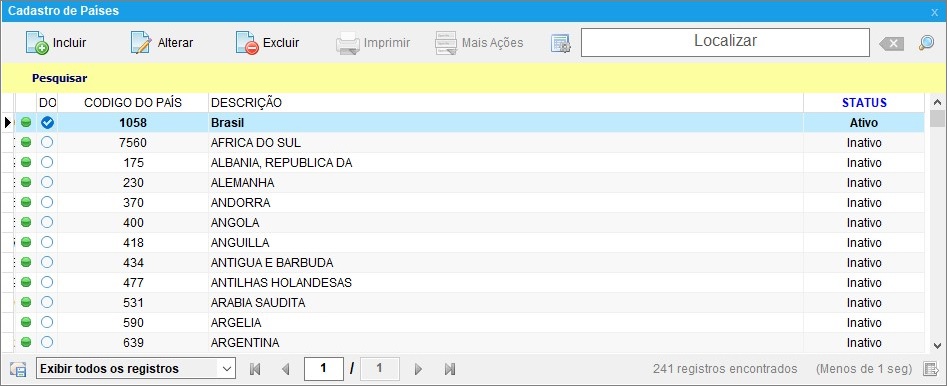Select radio for ALBANIA row
The width and height of the screenshot is (947, 386).
click(47, 162)
